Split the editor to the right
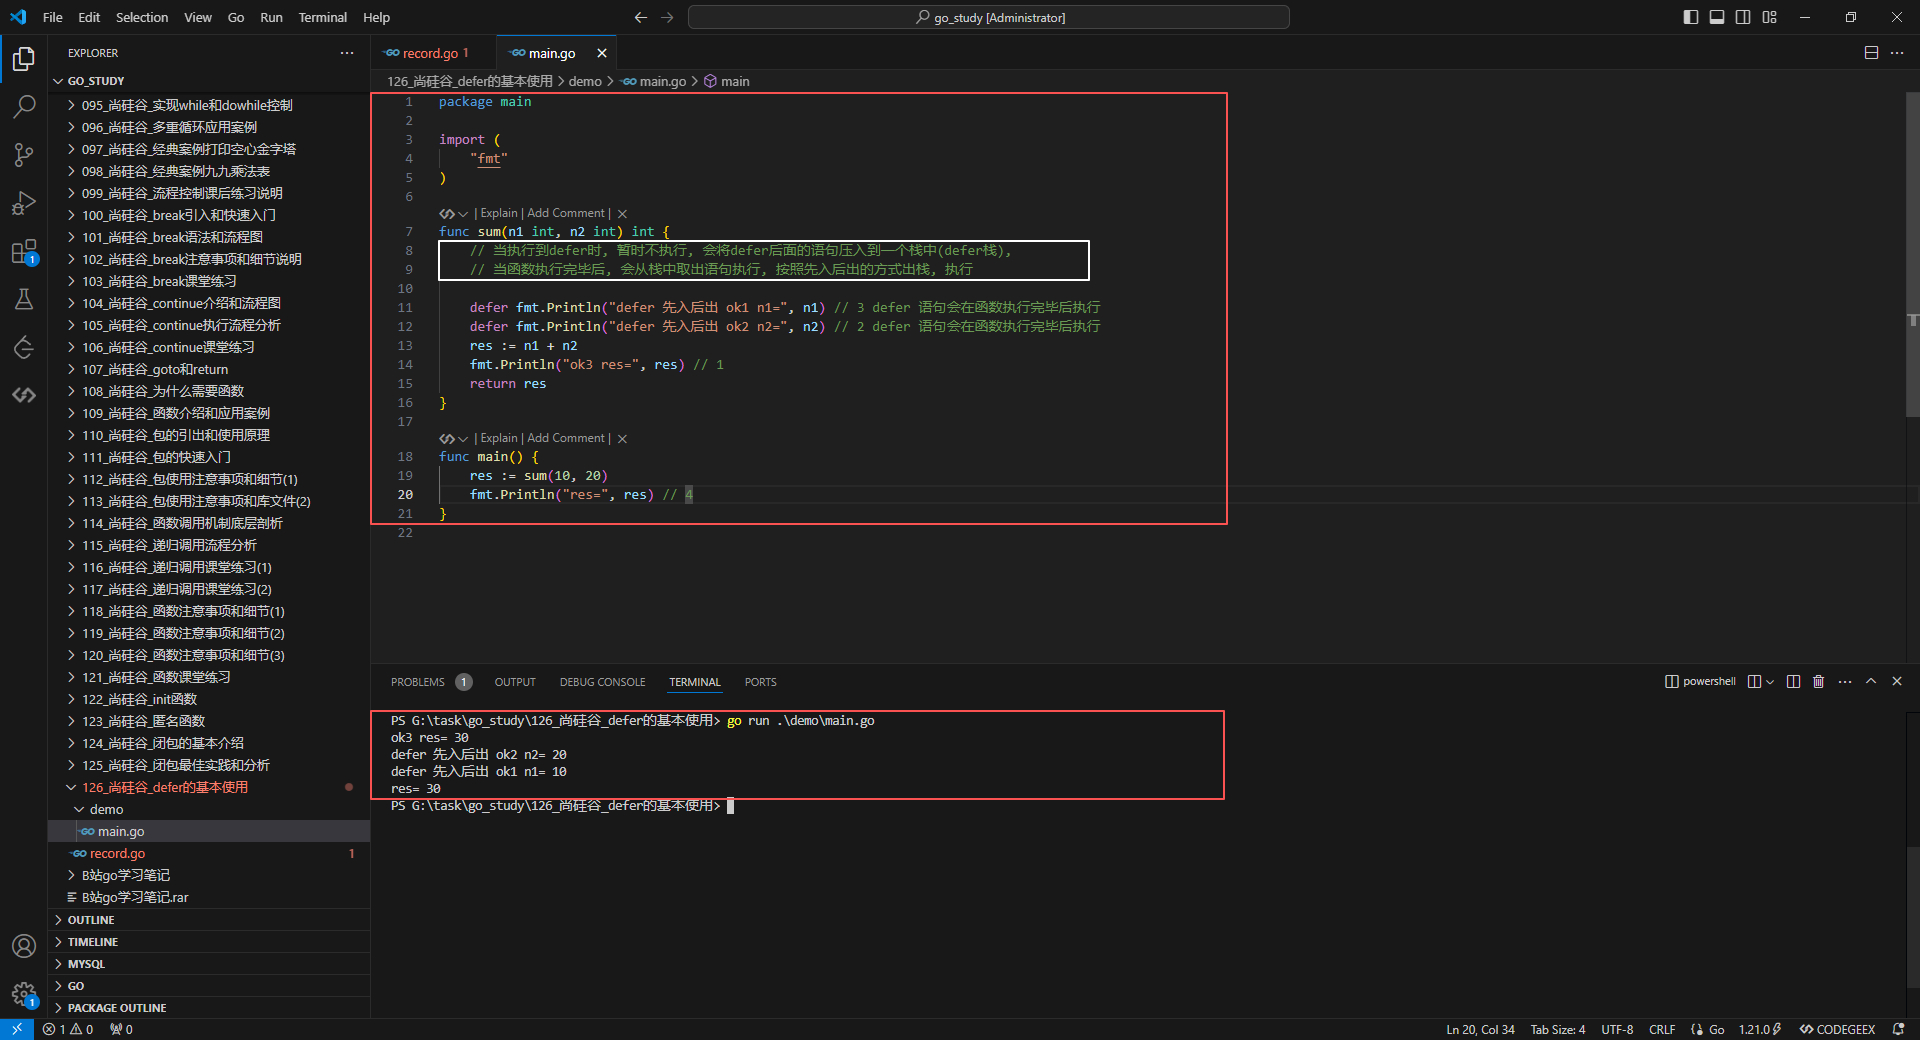Image resolution: width=1920 pixels, height=1040 pixels. 1871,53
